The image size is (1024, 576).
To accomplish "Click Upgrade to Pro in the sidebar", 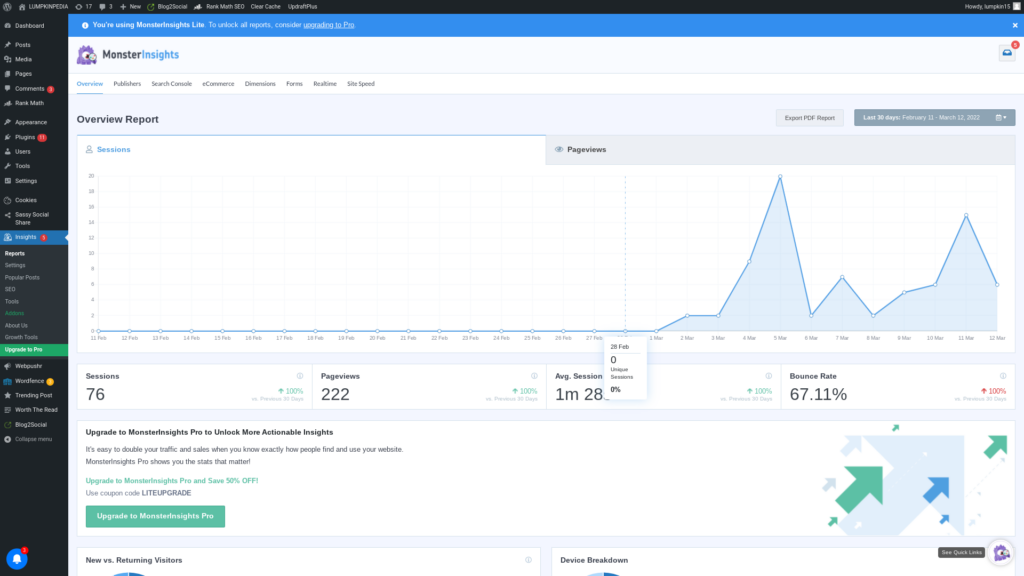I will click(34, 350).
